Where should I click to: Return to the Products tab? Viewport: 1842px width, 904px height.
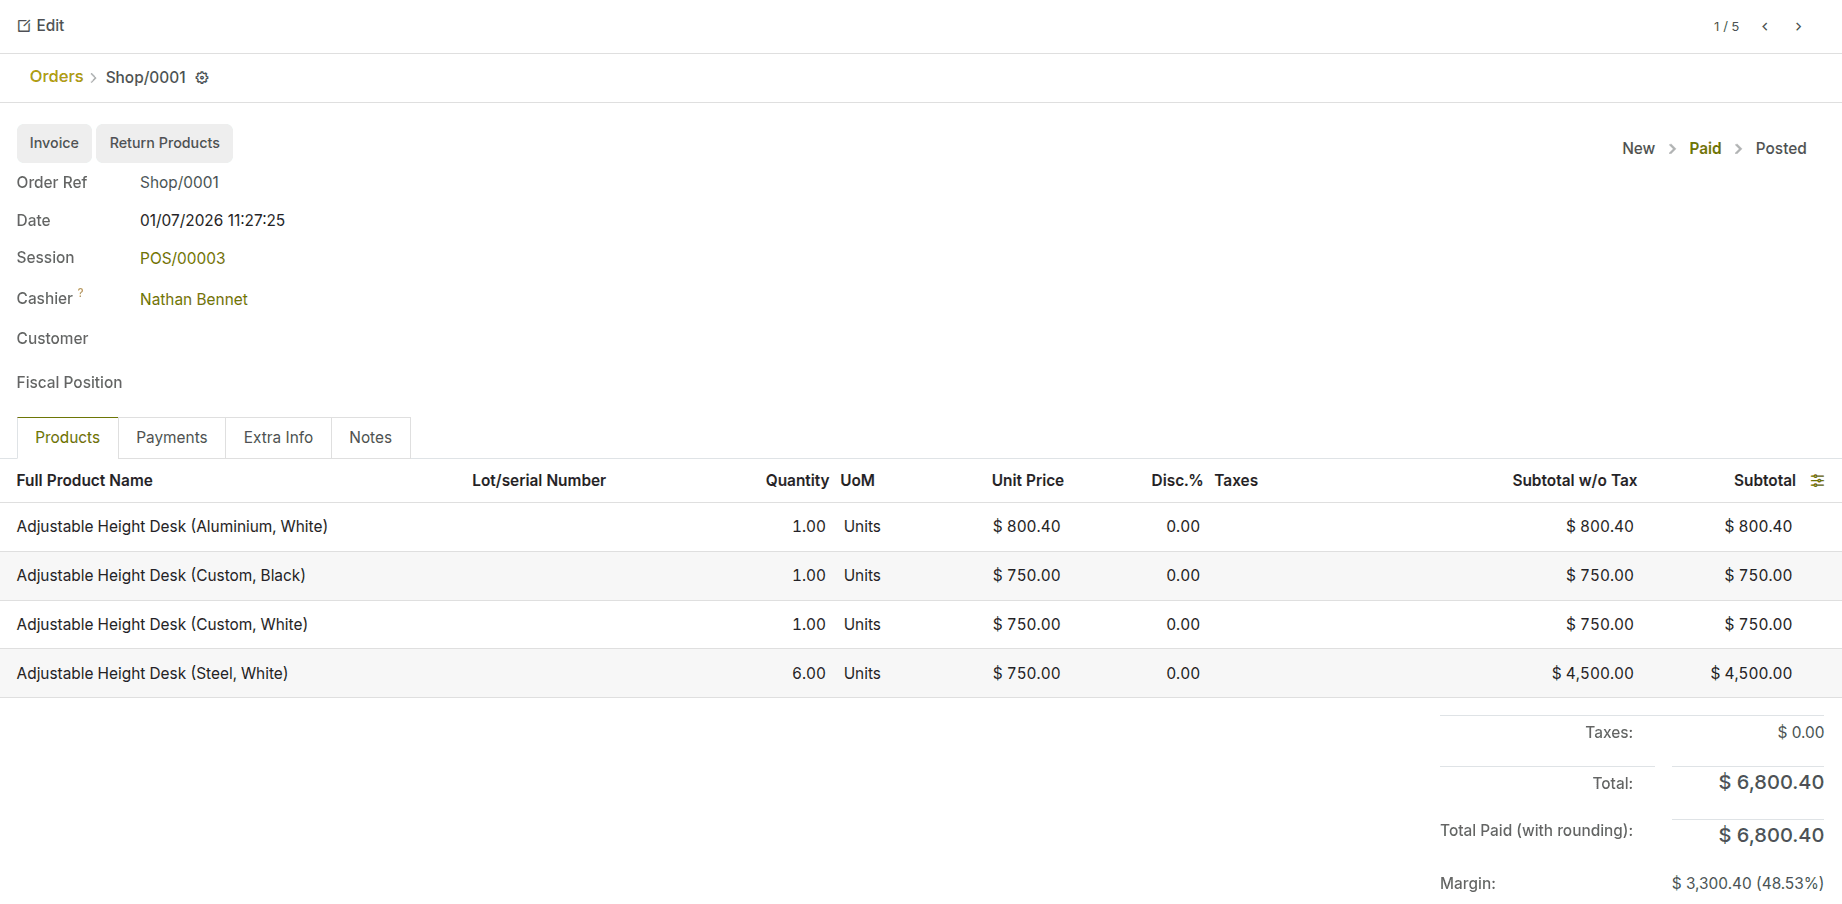[67, 437]
